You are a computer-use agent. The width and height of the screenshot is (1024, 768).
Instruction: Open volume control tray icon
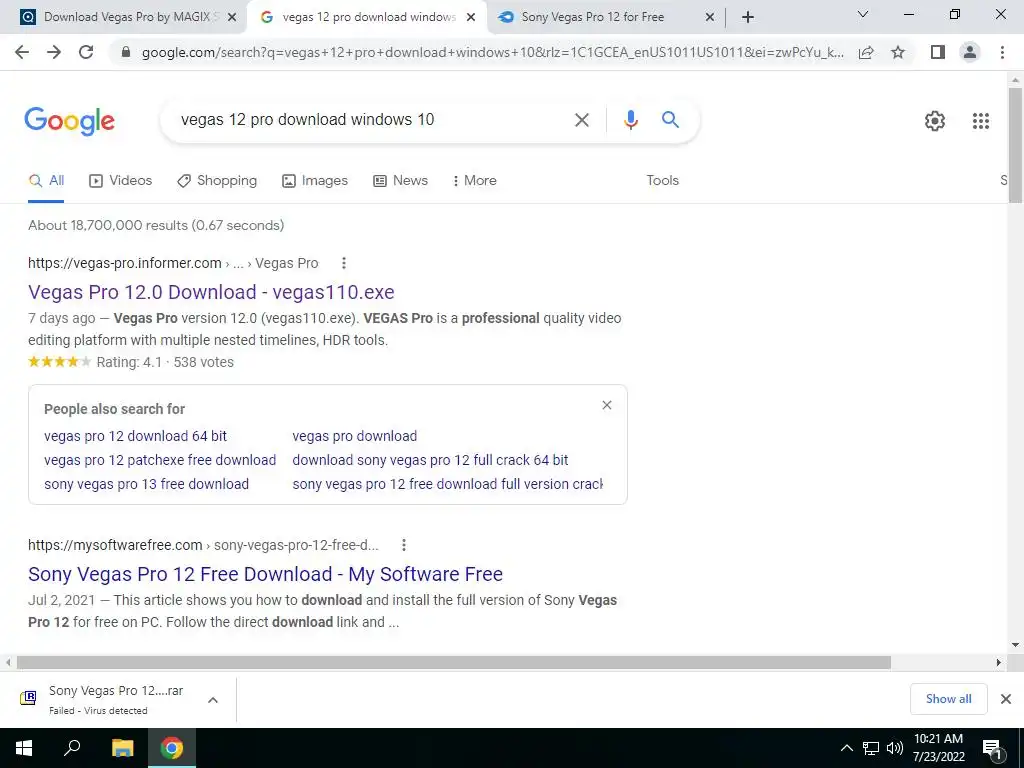click(895, 748)
